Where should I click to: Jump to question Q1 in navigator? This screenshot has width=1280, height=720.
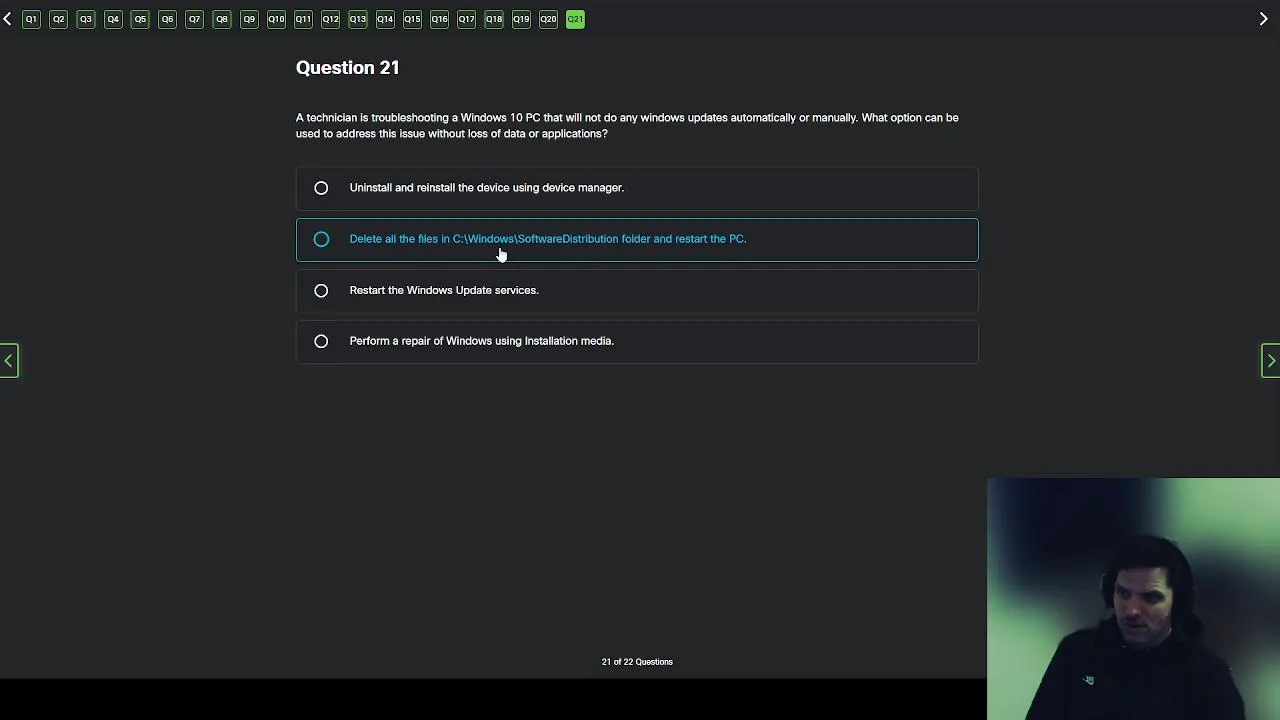31,19
